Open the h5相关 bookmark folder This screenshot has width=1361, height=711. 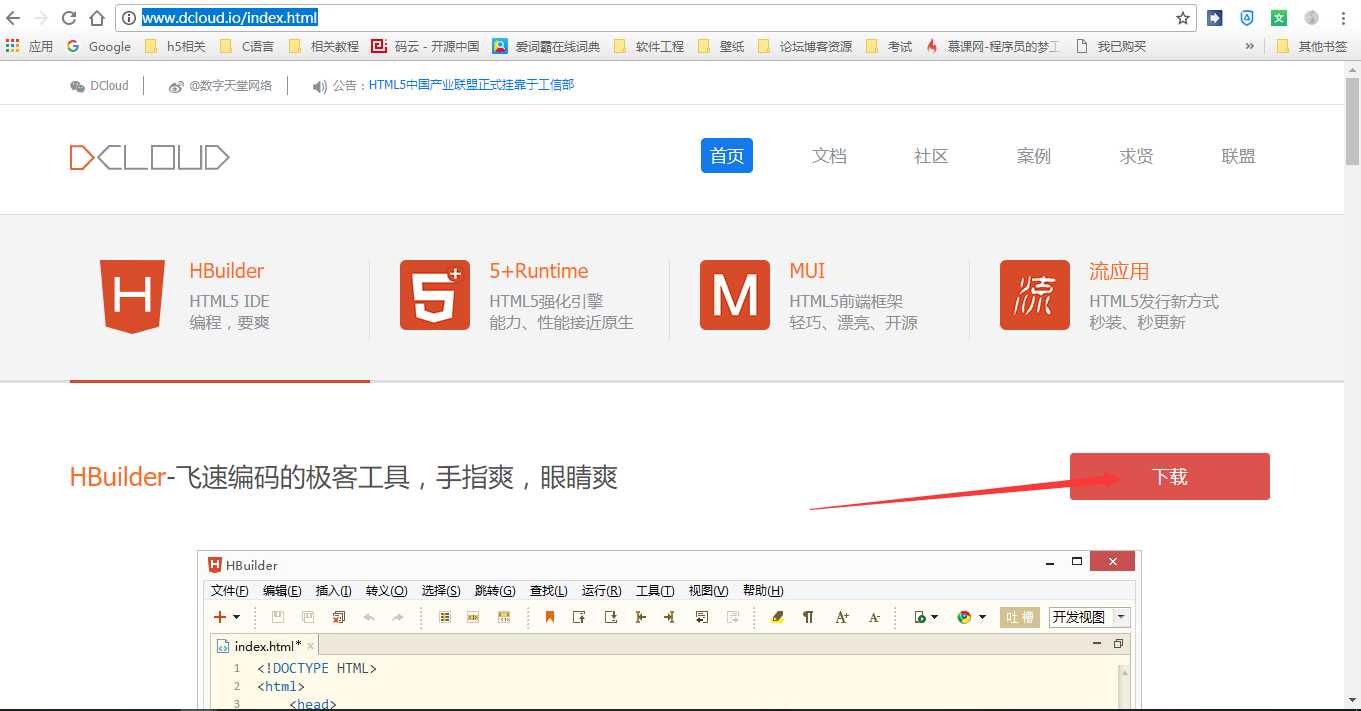(175, 46)
